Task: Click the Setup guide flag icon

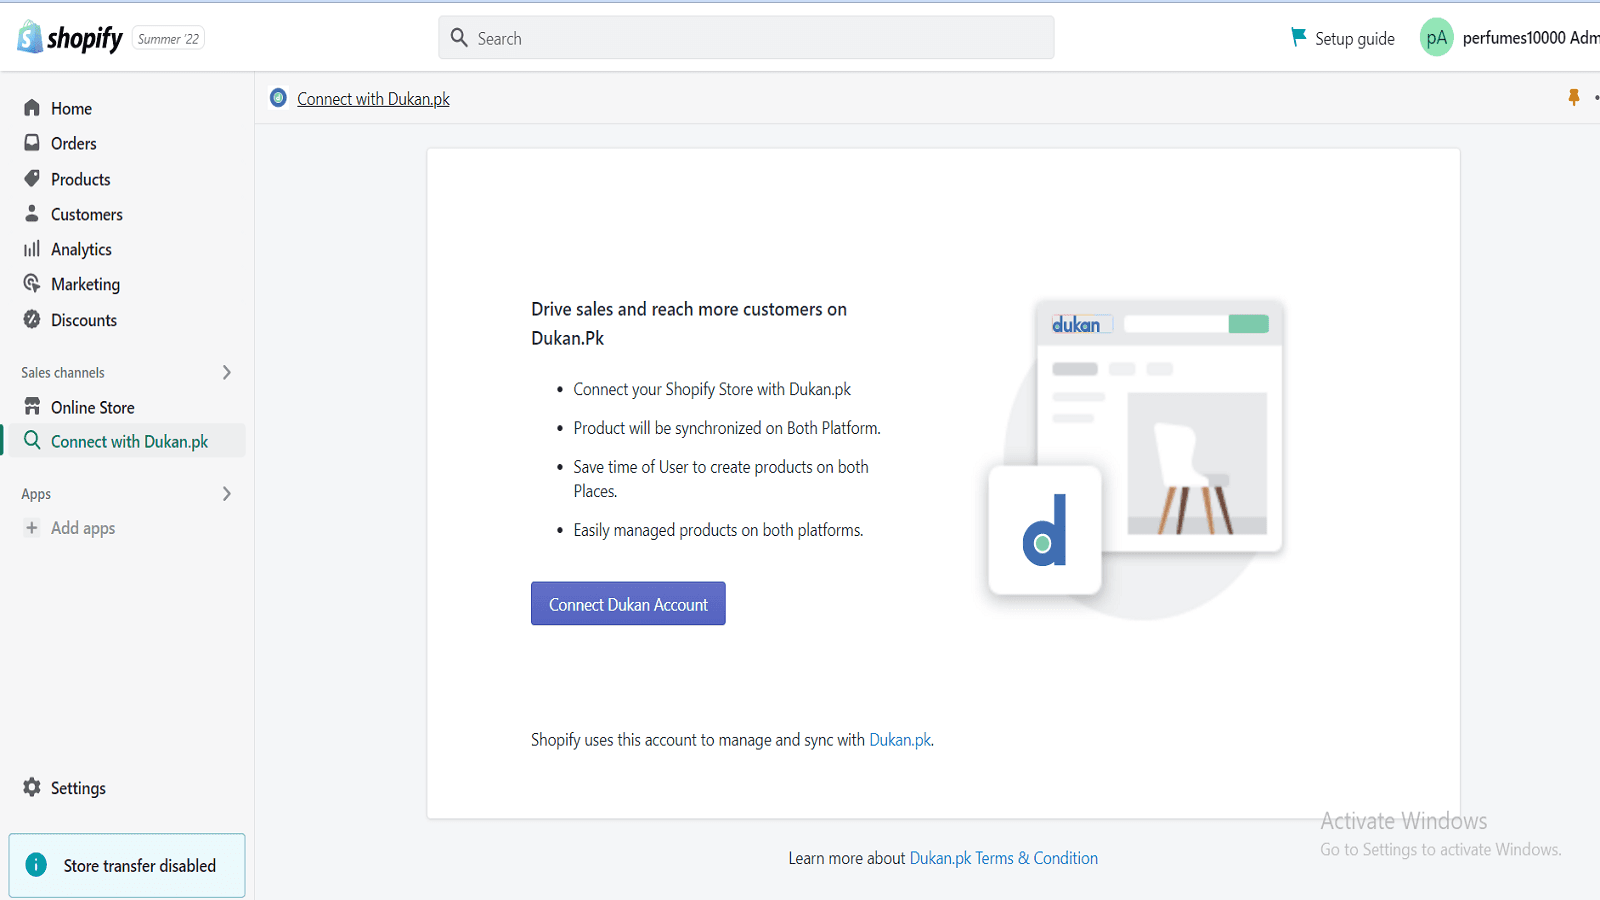Action: click(1298, 37)
